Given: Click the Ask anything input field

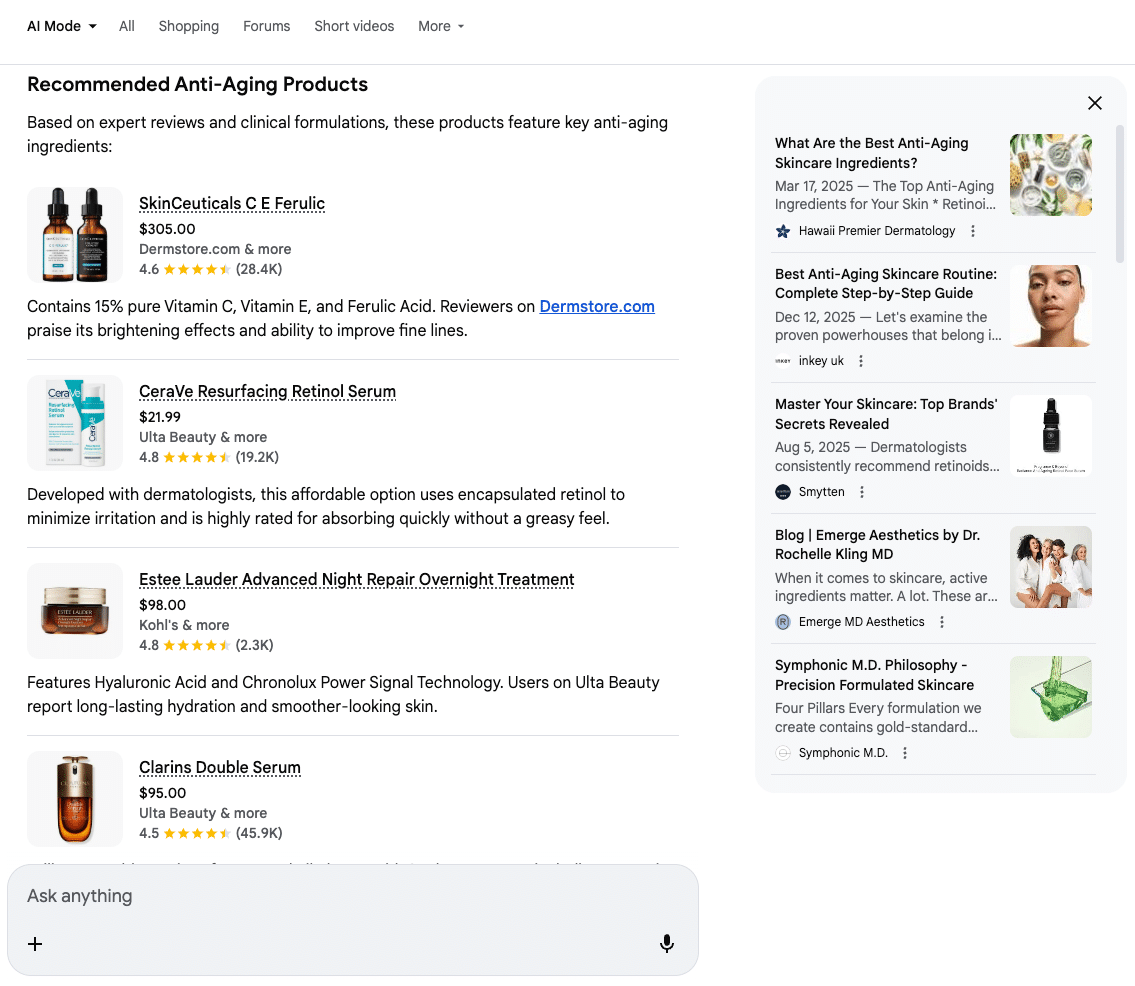Looking at the screenshot, I should coord(353,896).
